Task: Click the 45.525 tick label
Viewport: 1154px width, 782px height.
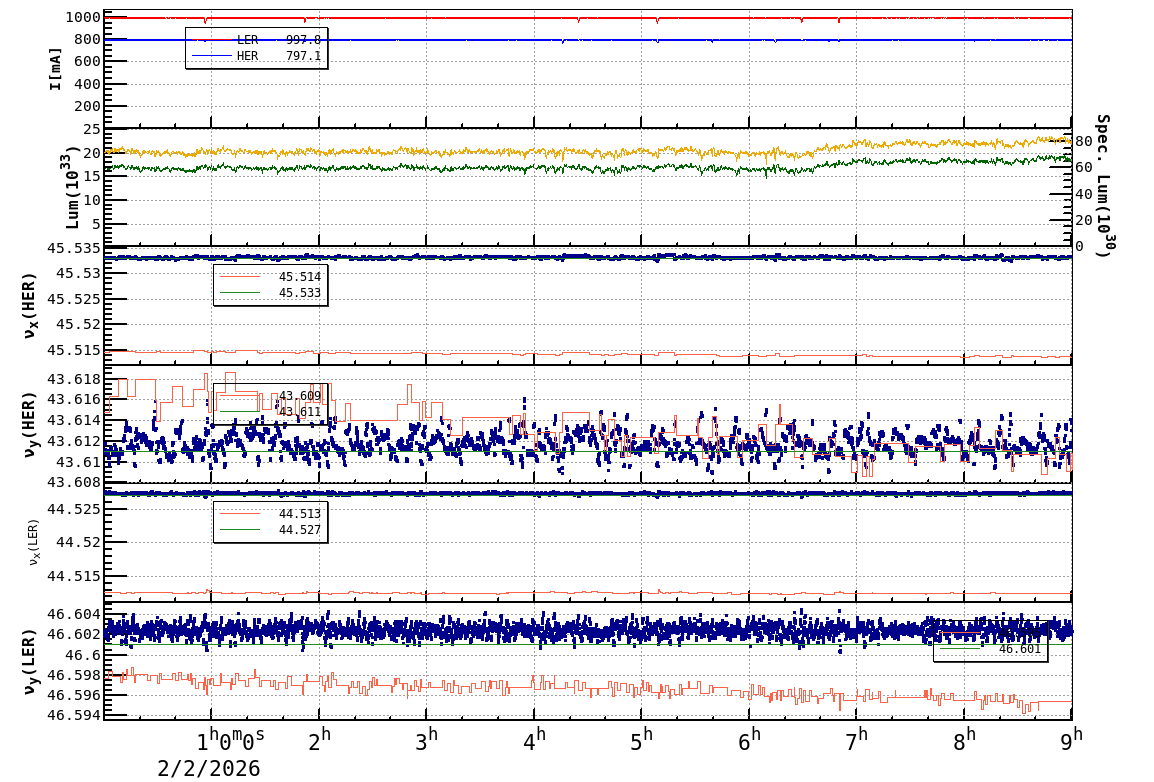Action: pyautogui.click(x=74, y=299)
